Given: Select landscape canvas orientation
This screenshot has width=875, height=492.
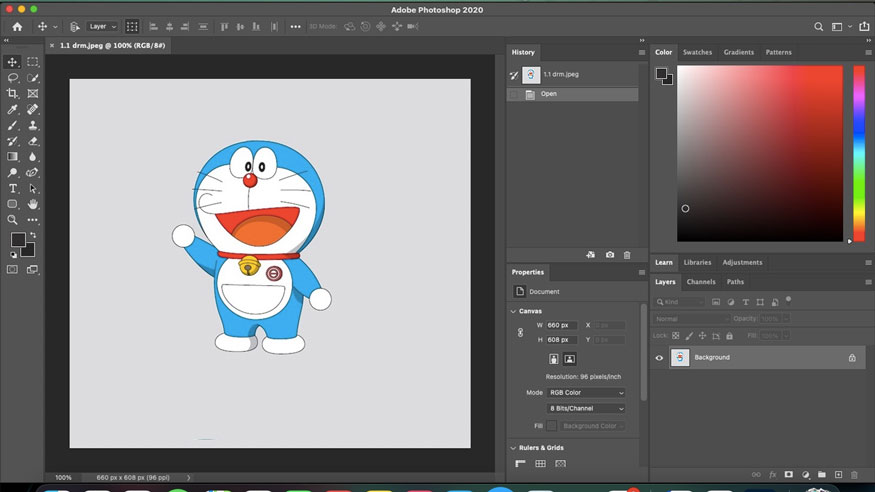Looking at the screenshot, I should pos(569,358).
